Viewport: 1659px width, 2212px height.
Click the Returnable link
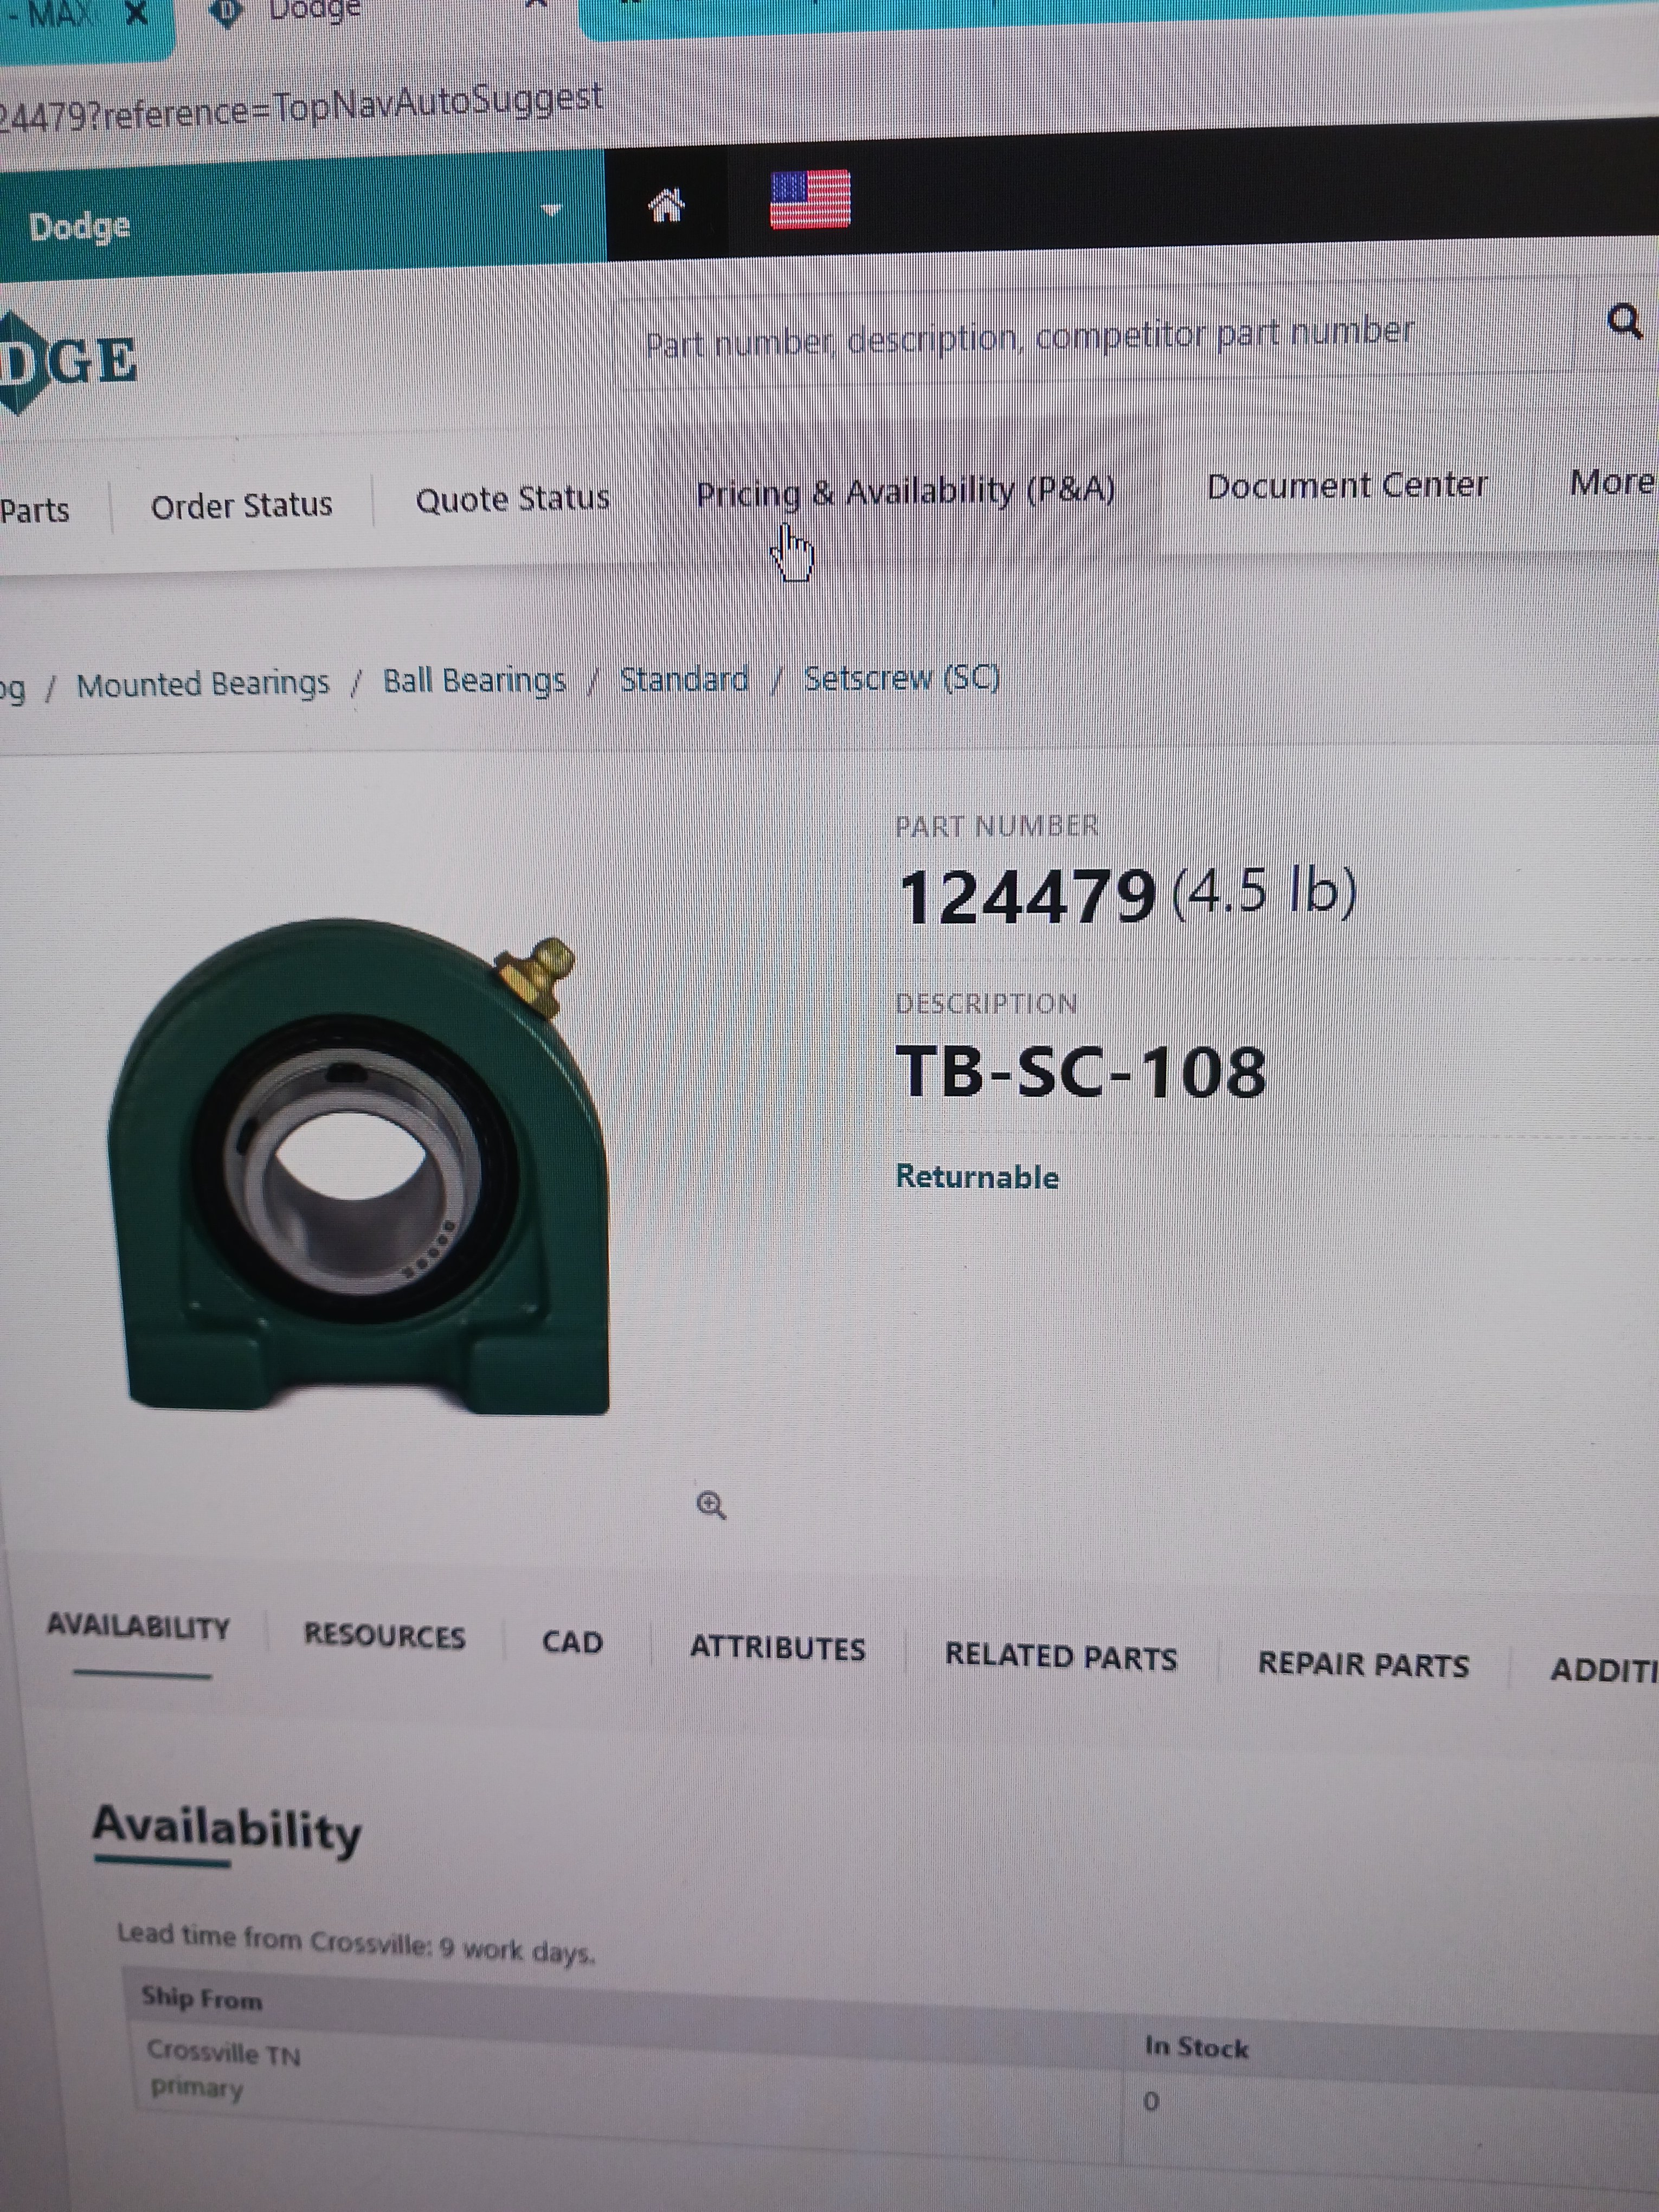976,1177
